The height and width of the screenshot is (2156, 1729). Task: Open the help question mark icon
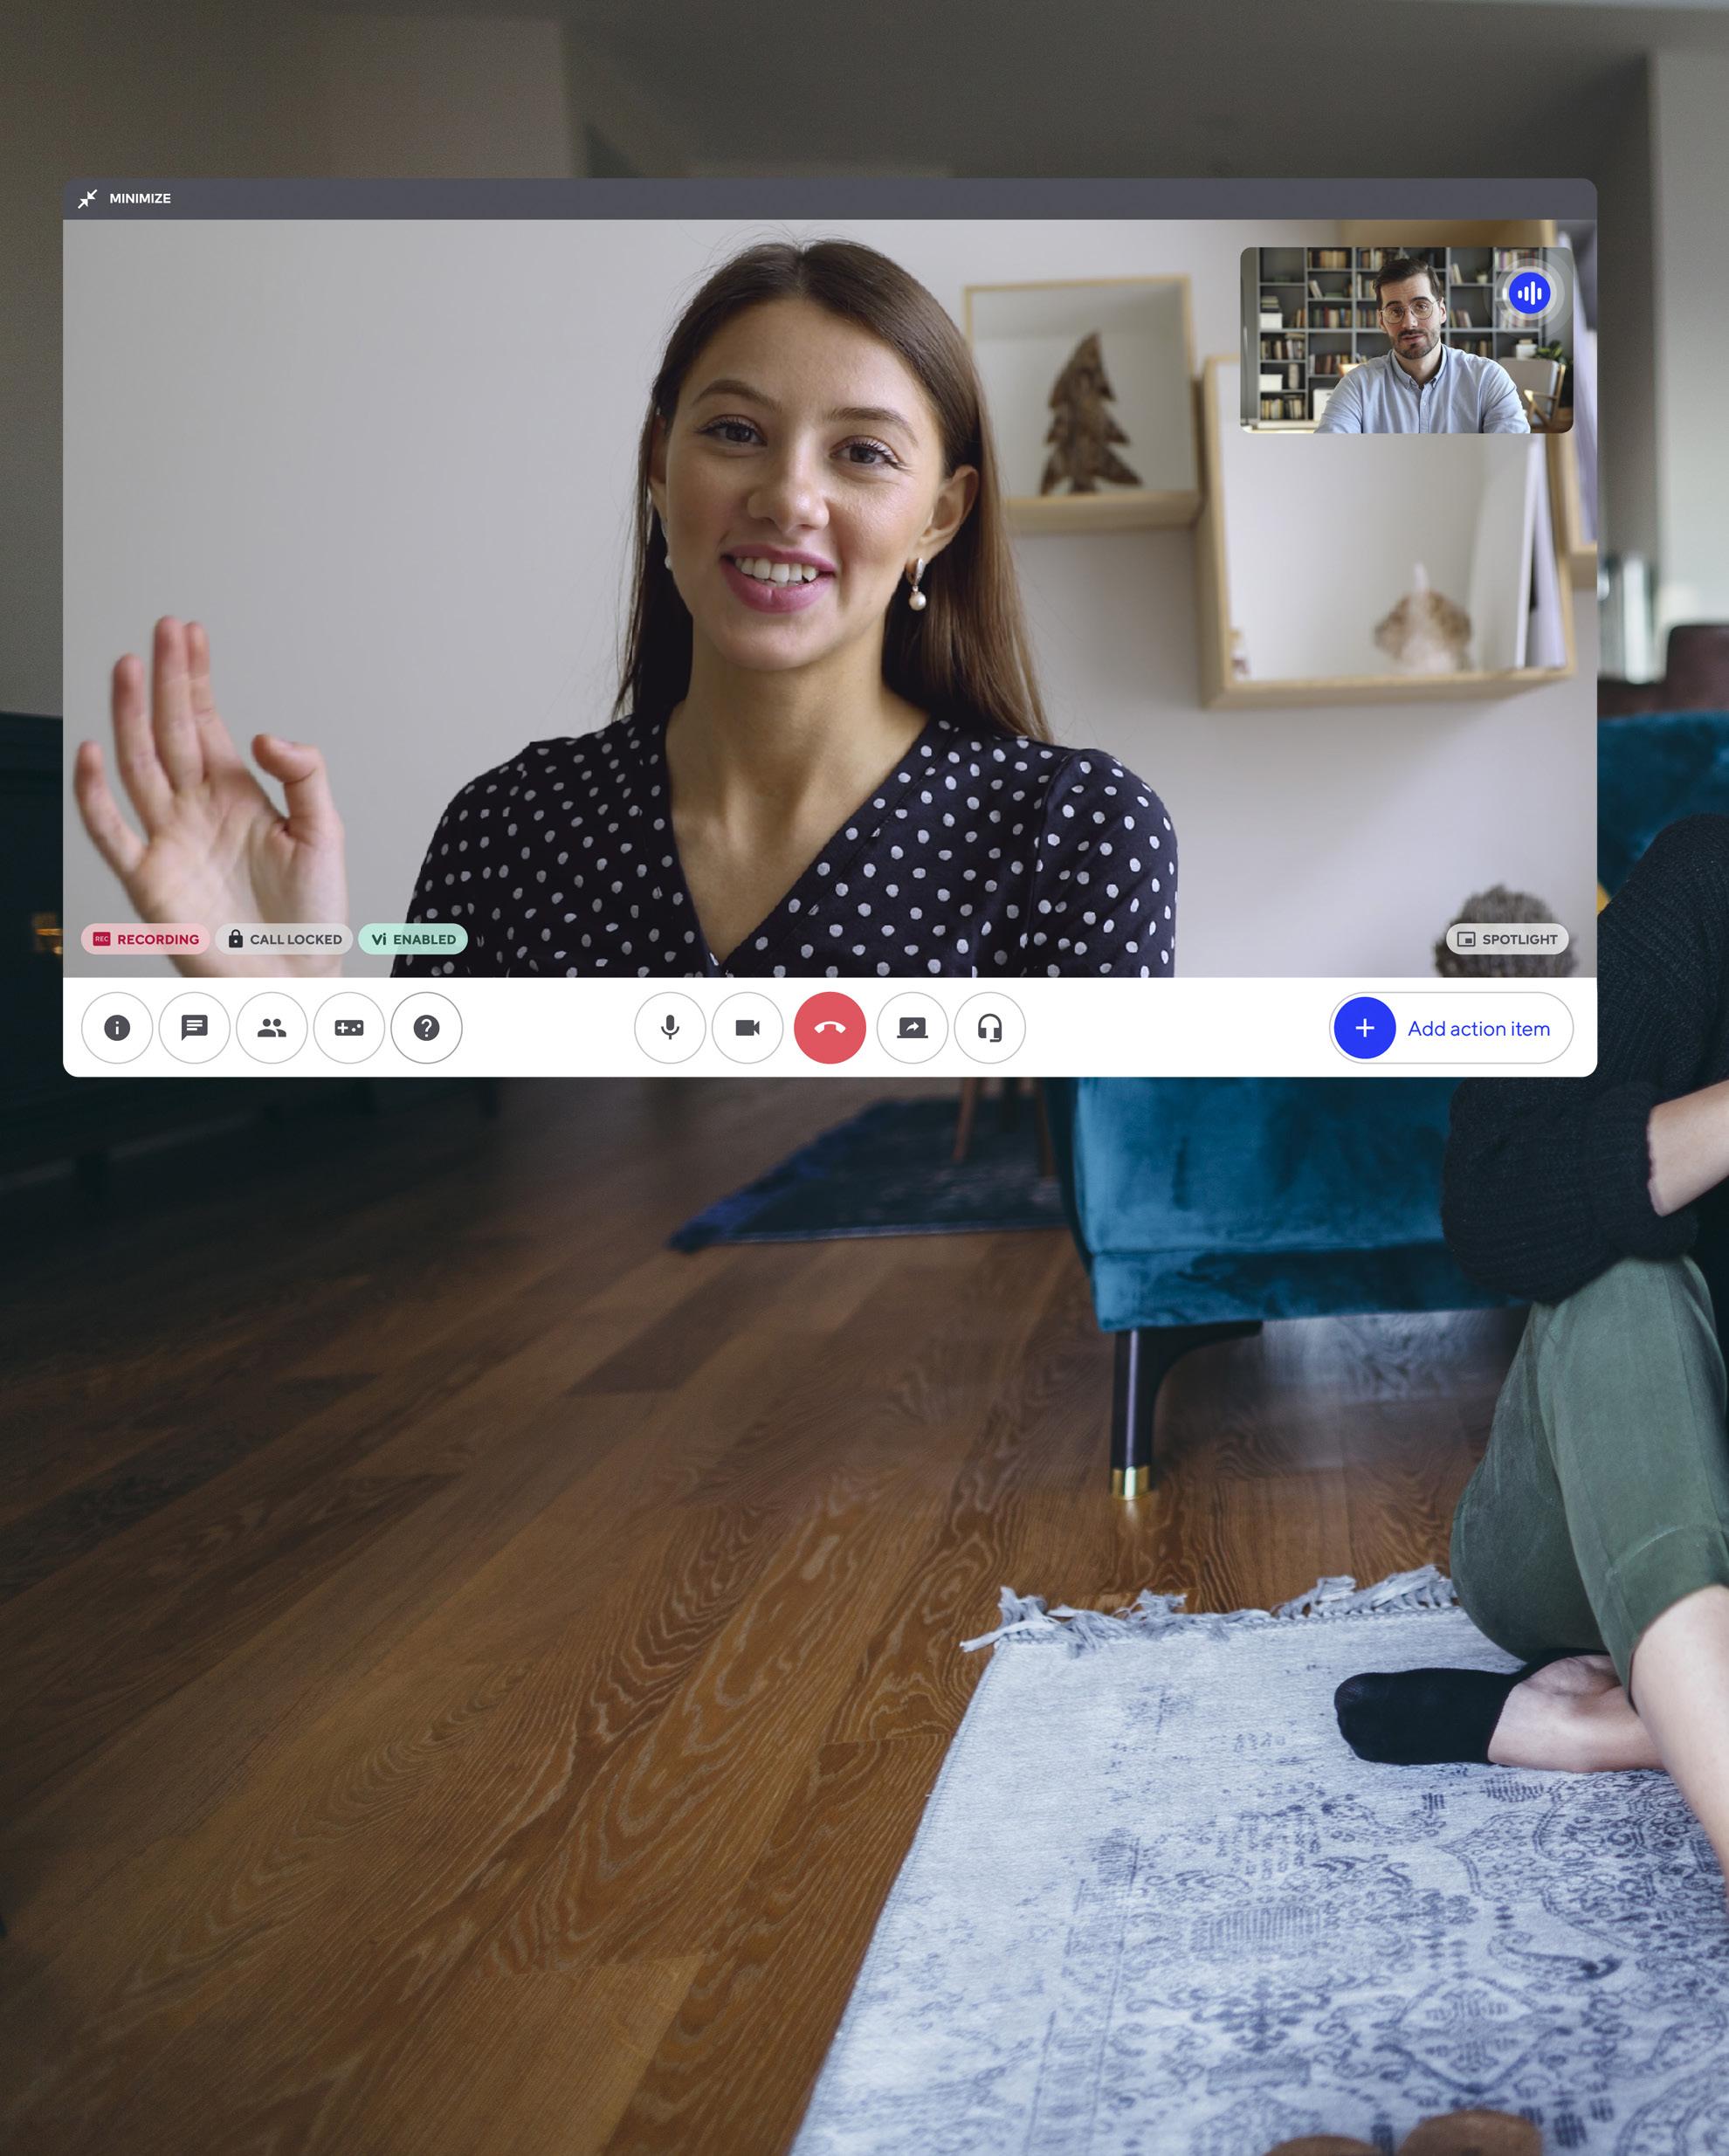pyautogui.click(x=427, y=1028)
